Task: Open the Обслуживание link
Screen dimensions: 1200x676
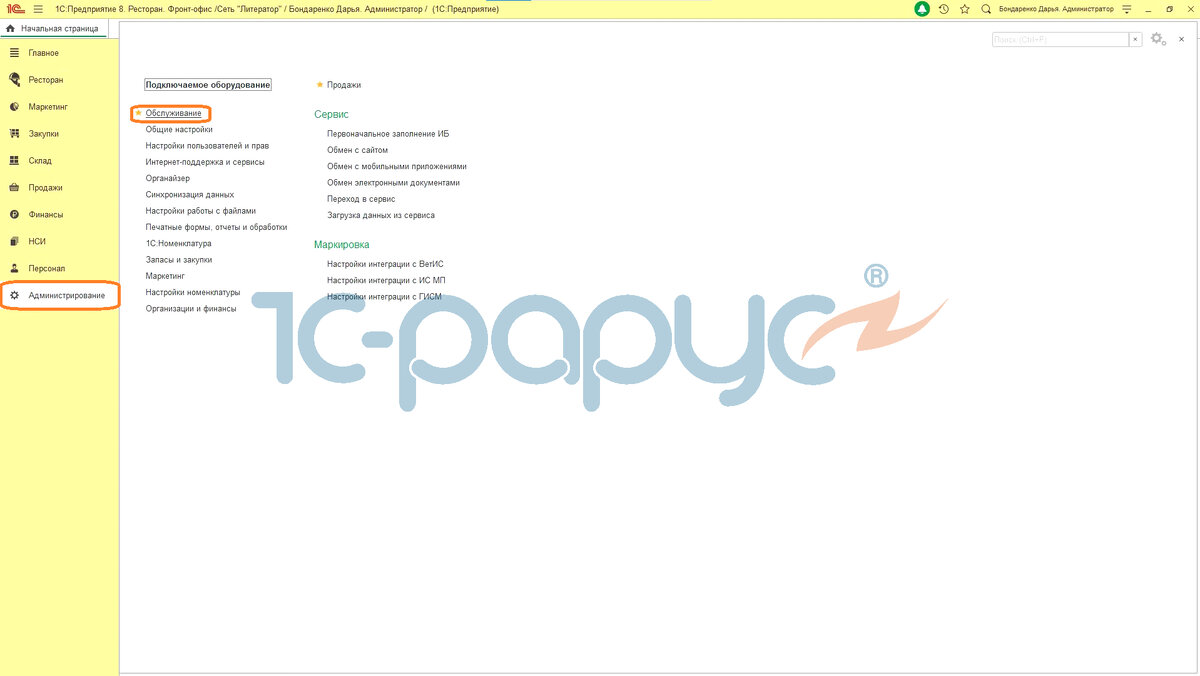Action: (x=173, y=113)
